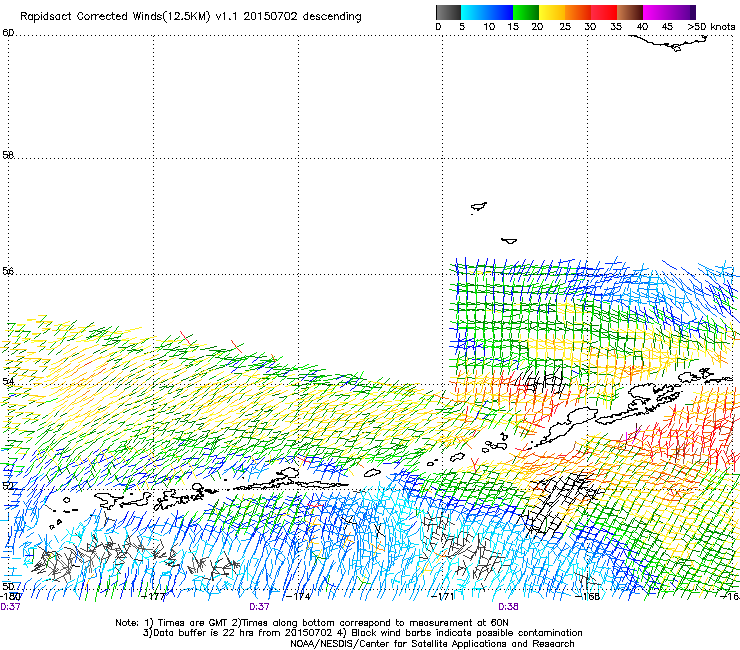
Task: Click the NOAA/NESDIS credit line
Action: point(432,644)
